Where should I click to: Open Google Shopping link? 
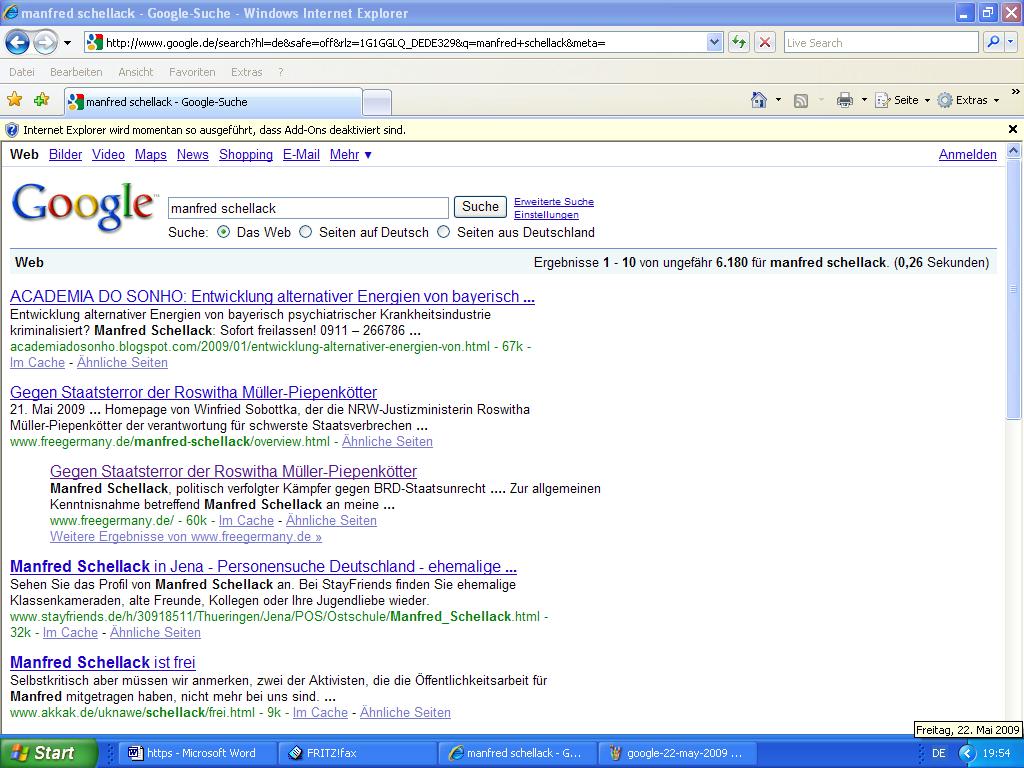pyautogui.click(x=246, y=155)
